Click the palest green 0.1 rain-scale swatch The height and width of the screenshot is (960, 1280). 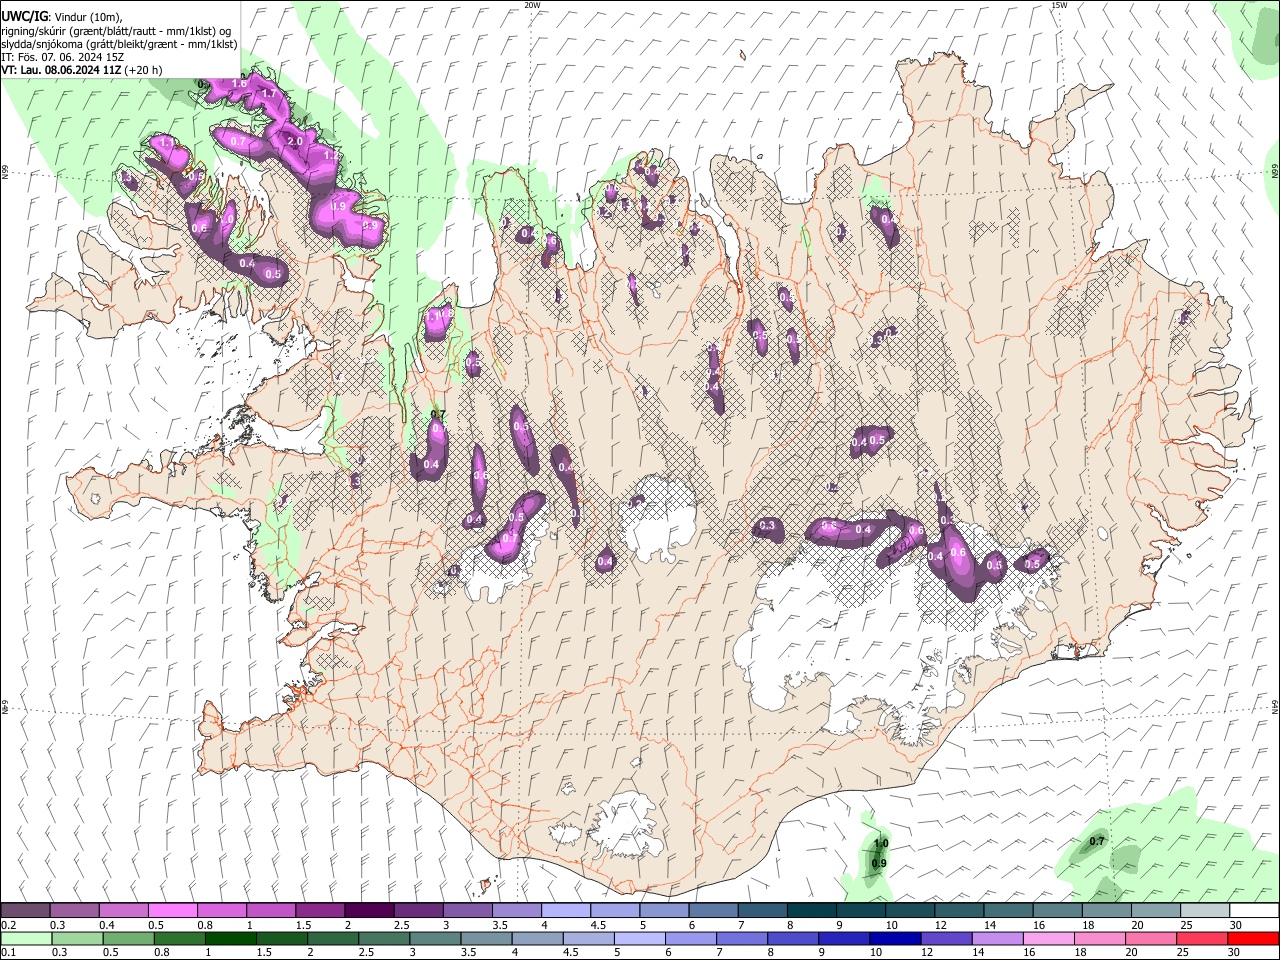[26, 938]
